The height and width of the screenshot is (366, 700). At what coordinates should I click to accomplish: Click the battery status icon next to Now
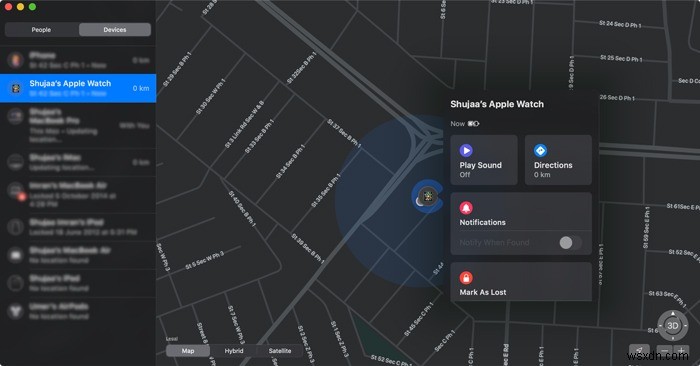(473, 124)
